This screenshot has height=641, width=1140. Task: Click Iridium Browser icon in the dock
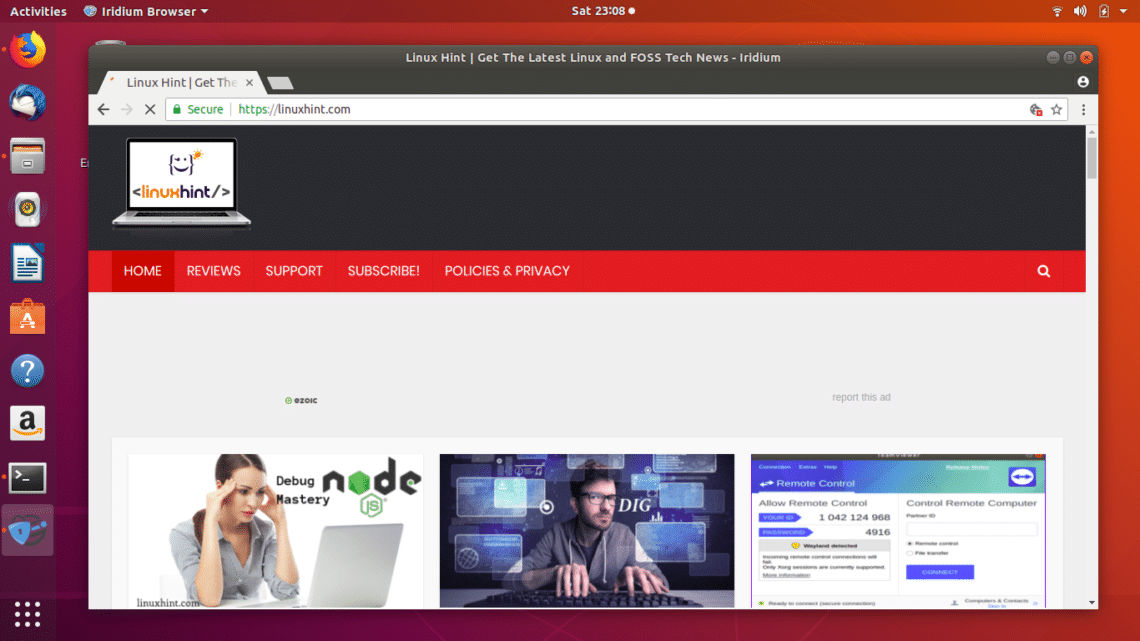click(x=28, y=531)
